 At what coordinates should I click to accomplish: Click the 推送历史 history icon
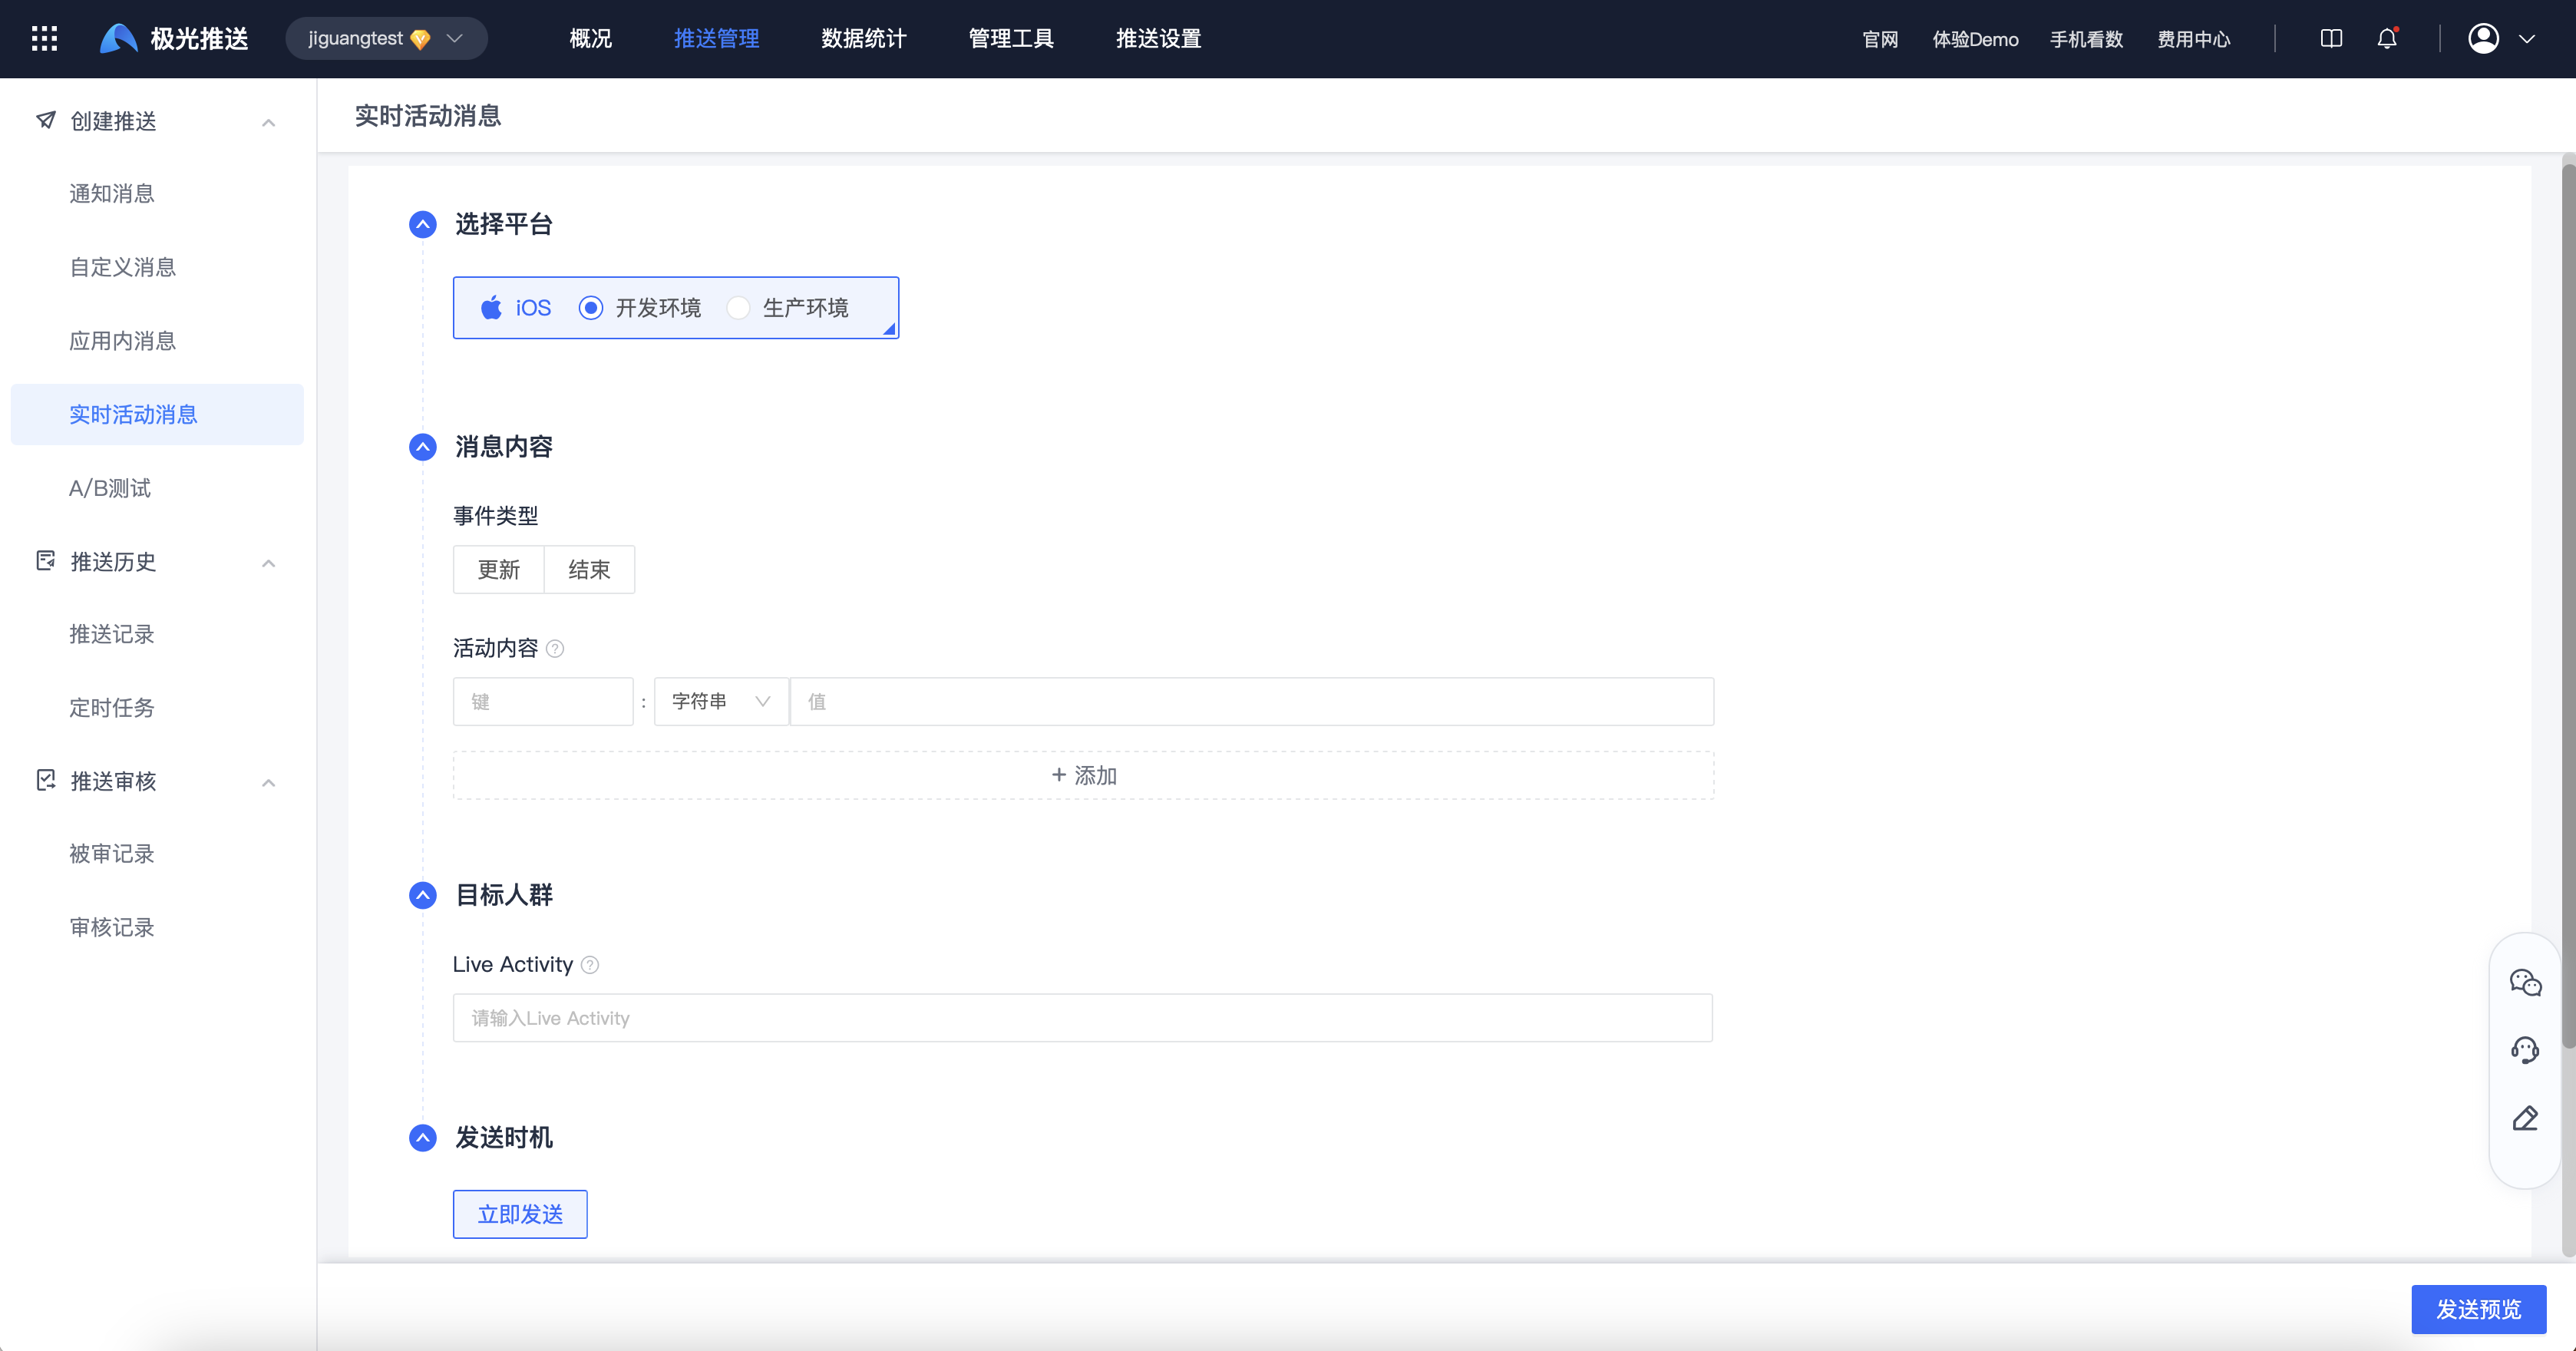[x=45, y=560]
